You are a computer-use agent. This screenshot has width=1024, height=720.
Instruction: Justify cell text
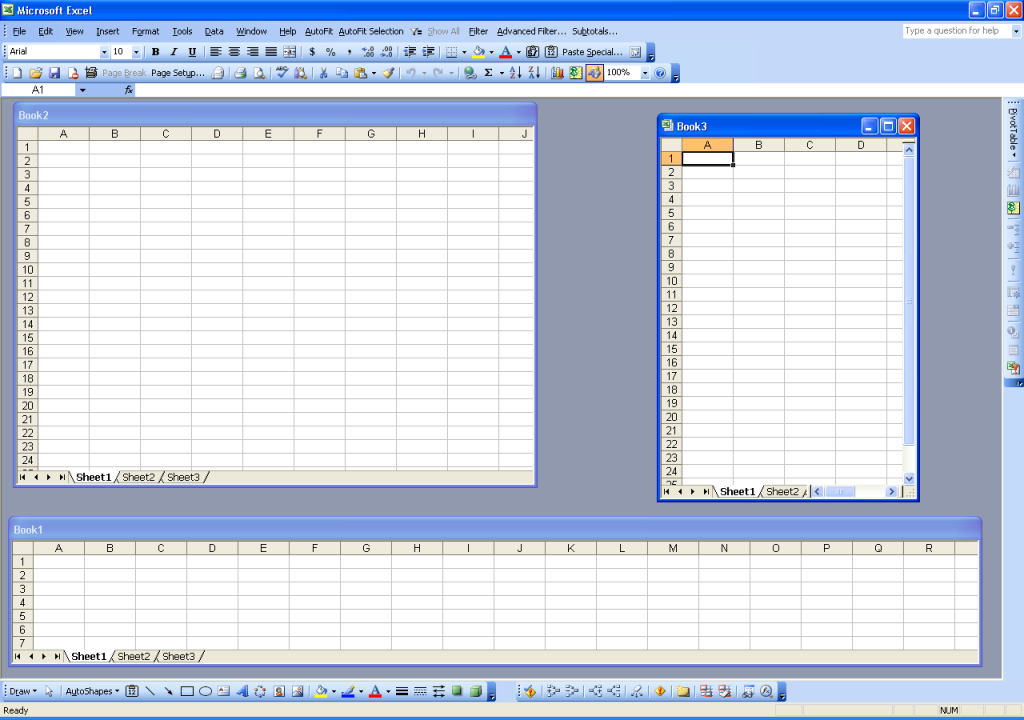pos(271,52)
